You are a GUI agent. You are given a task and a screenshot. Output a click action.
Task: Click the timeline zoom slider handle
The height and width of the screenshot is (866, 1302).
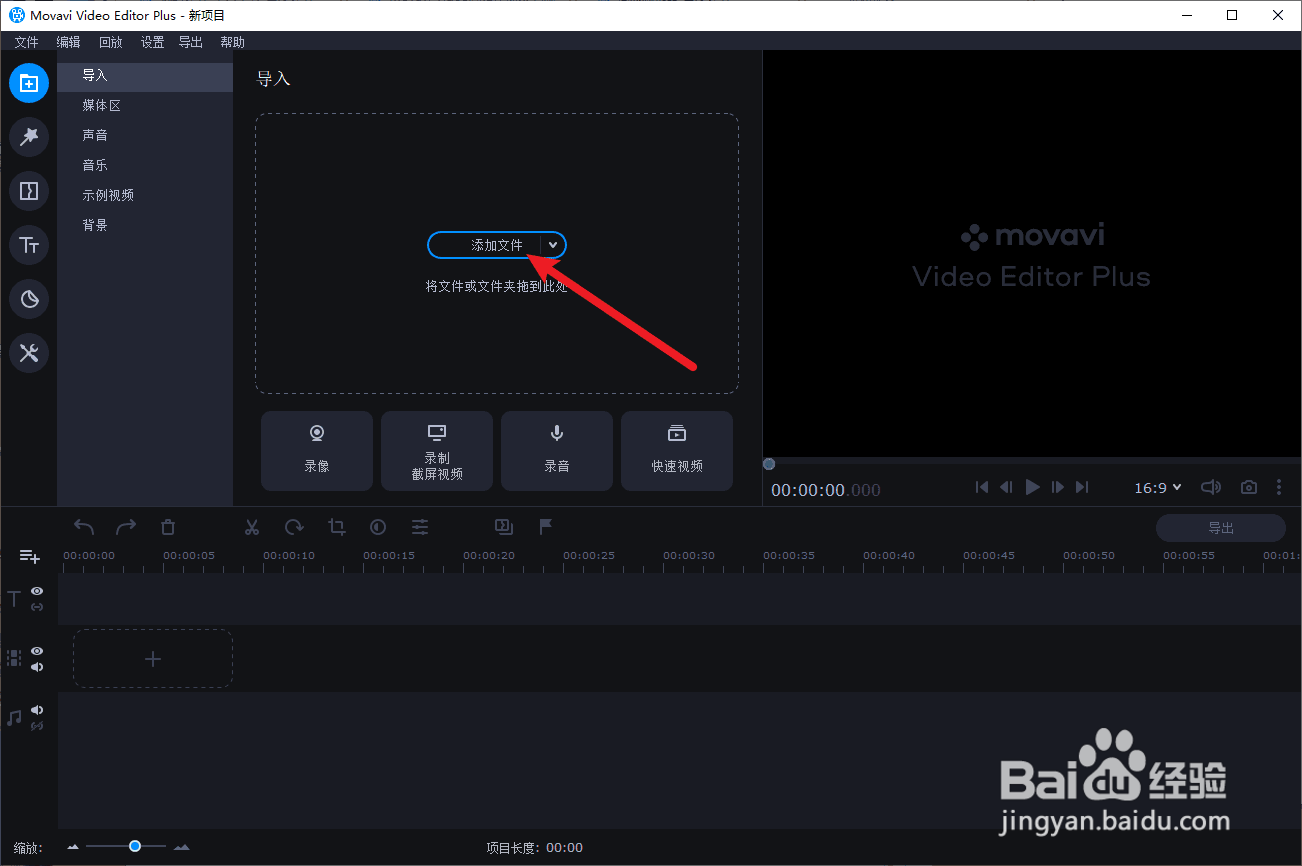(x=135, y=846)
